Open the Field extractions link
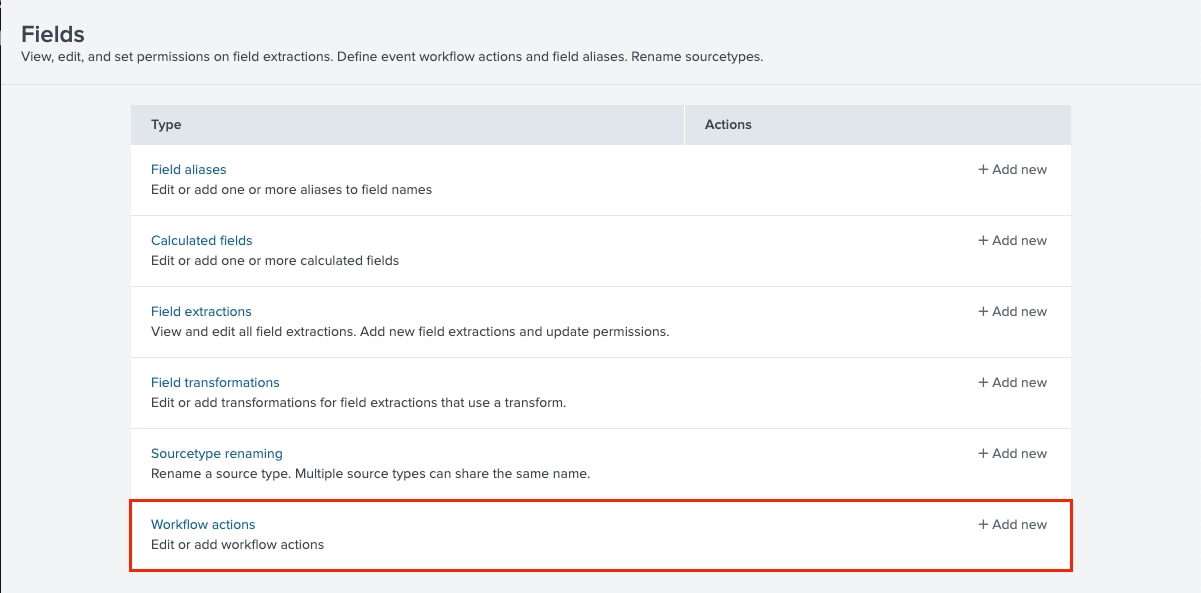1201x593 pixels. (x=201, y=311)
